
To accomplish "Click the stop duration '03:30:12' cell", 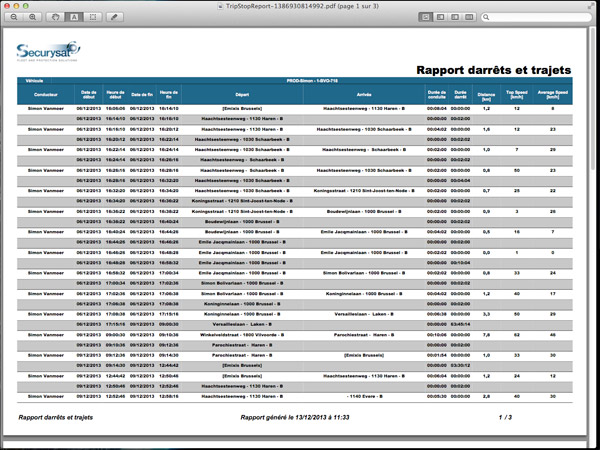I will pyautogui.click(x=460, y=365).
